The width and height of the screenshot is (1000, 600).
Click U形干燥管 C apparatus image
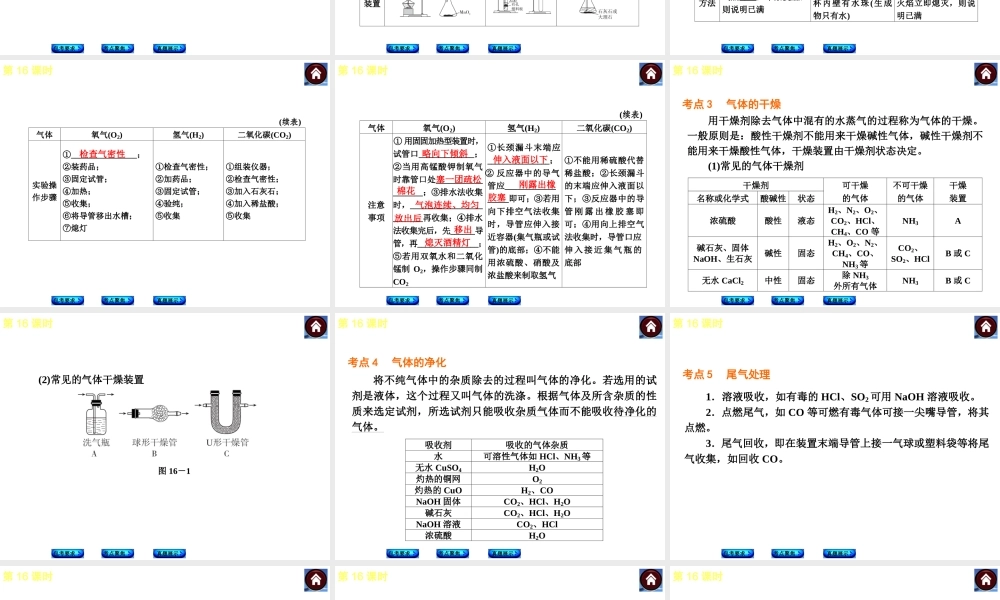pos(226,411)
